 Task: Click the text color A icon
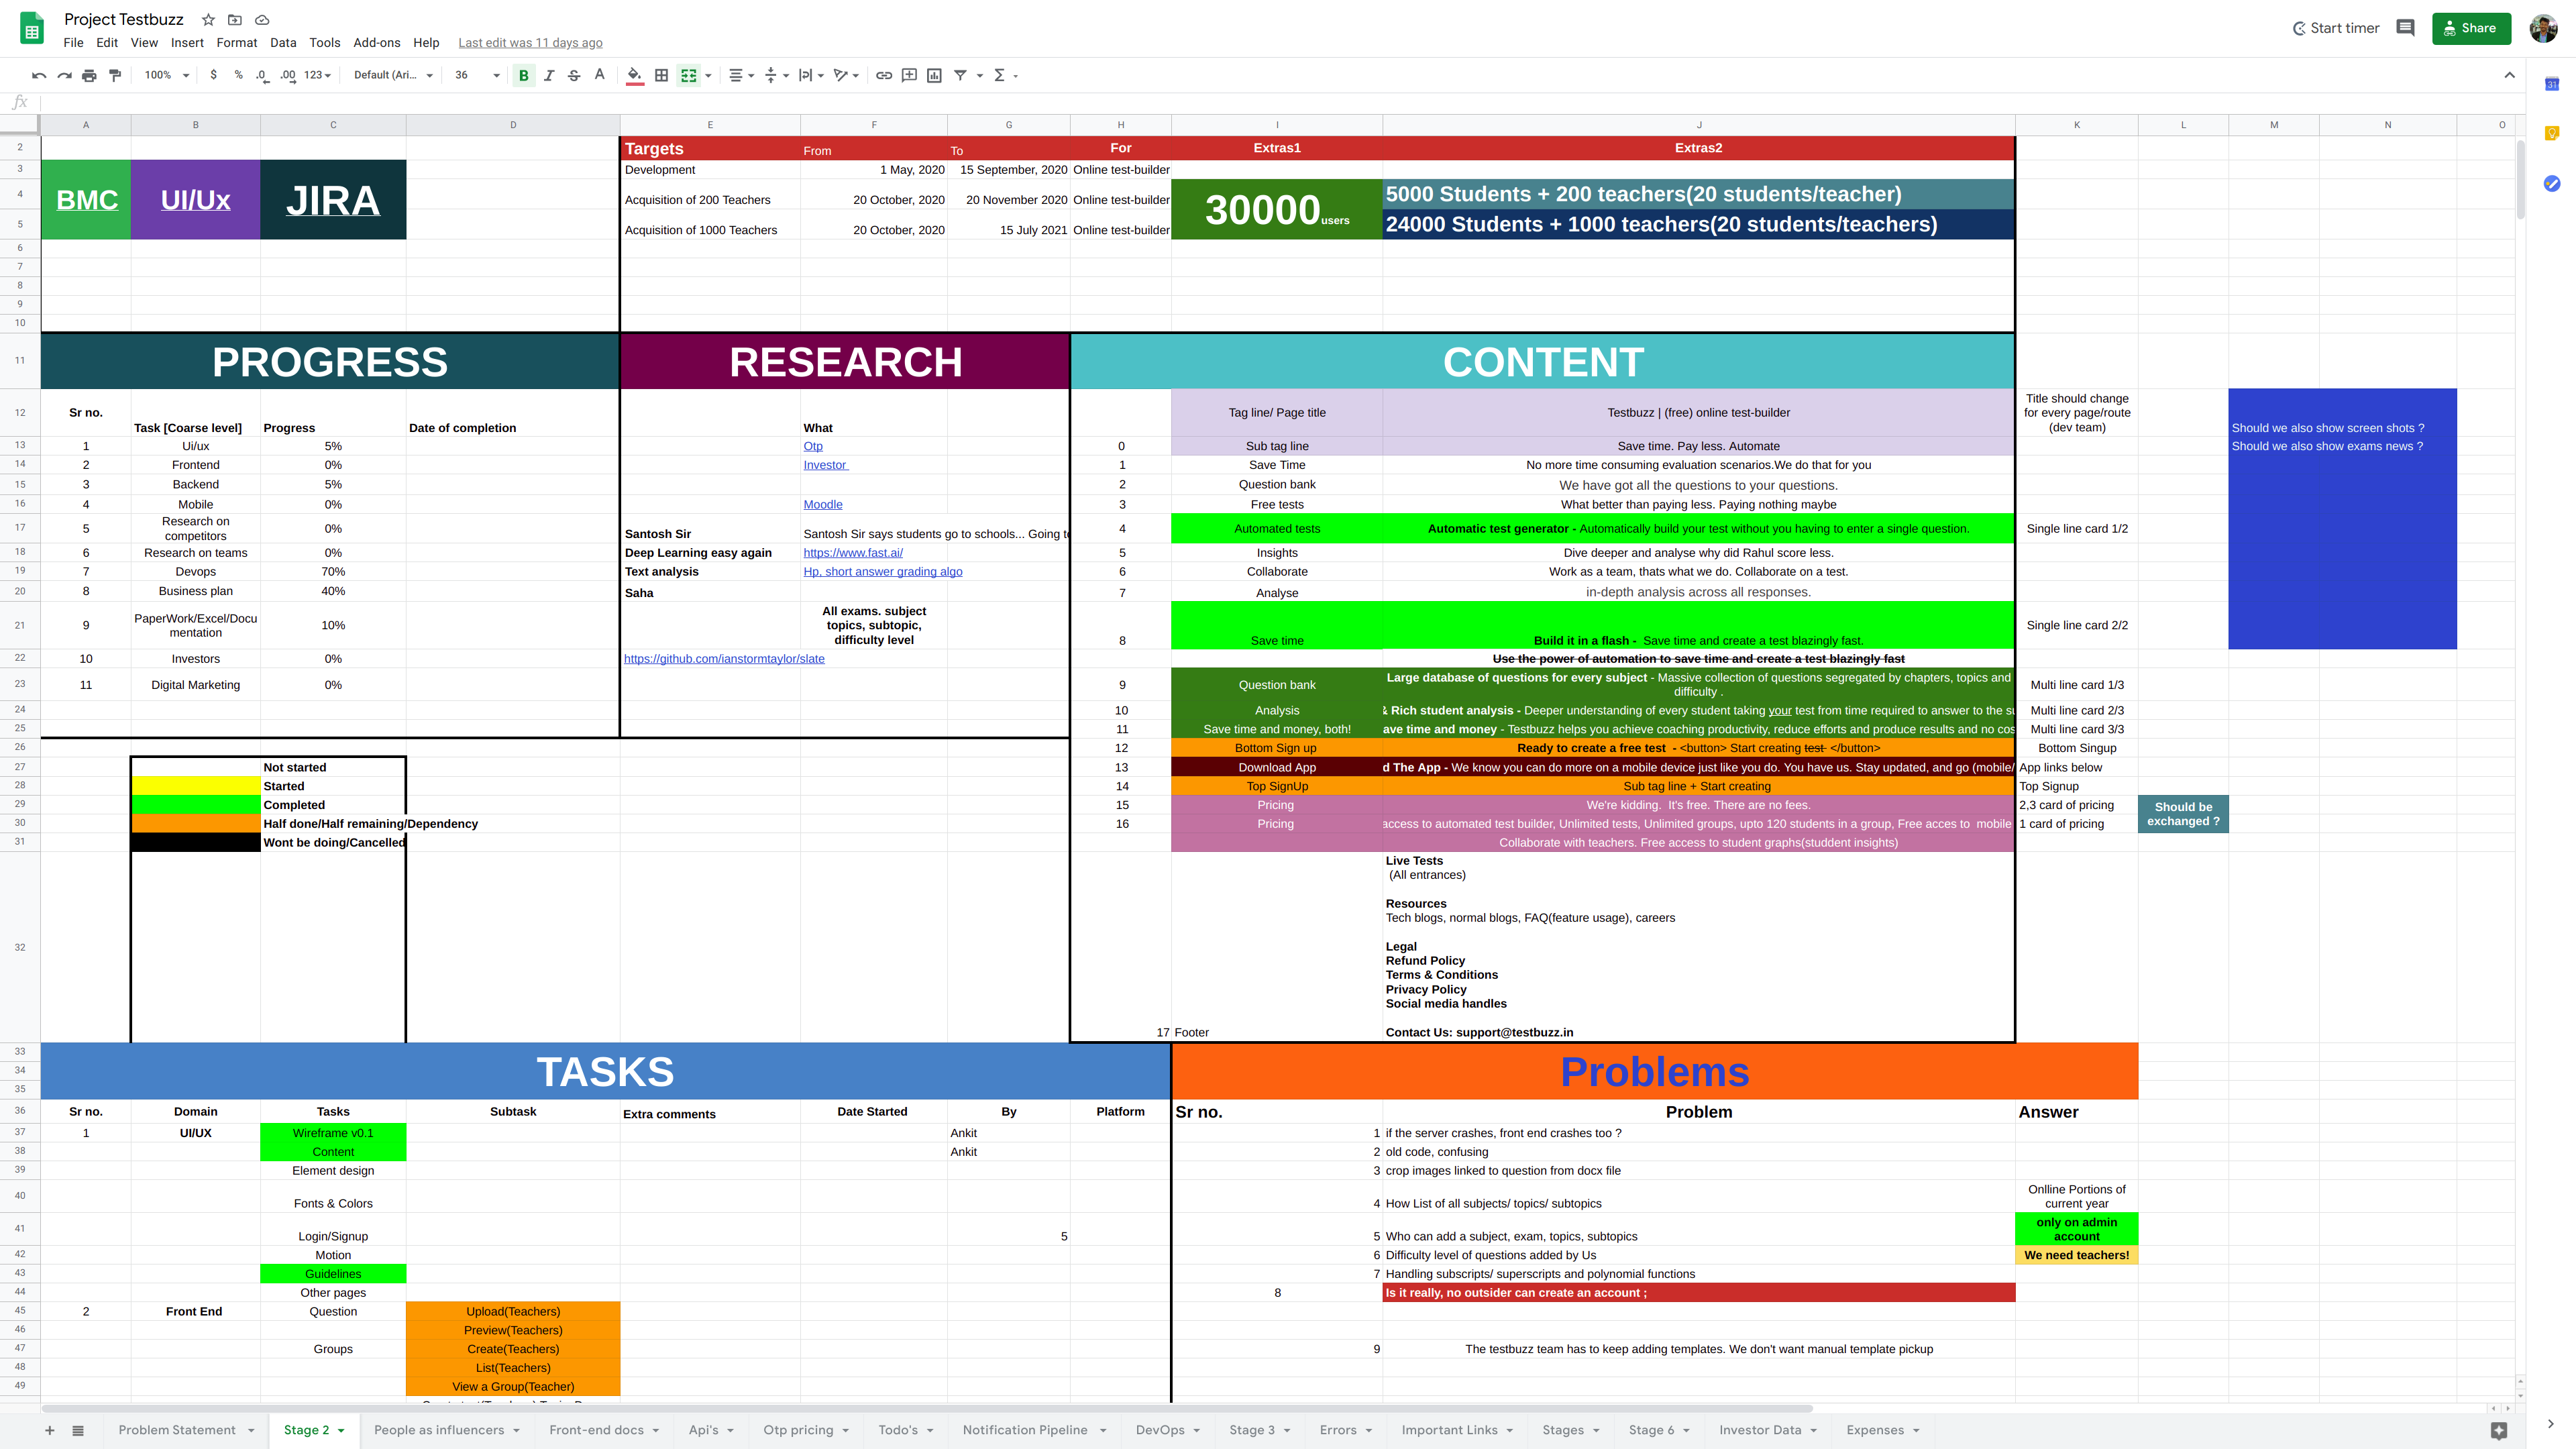599,75
